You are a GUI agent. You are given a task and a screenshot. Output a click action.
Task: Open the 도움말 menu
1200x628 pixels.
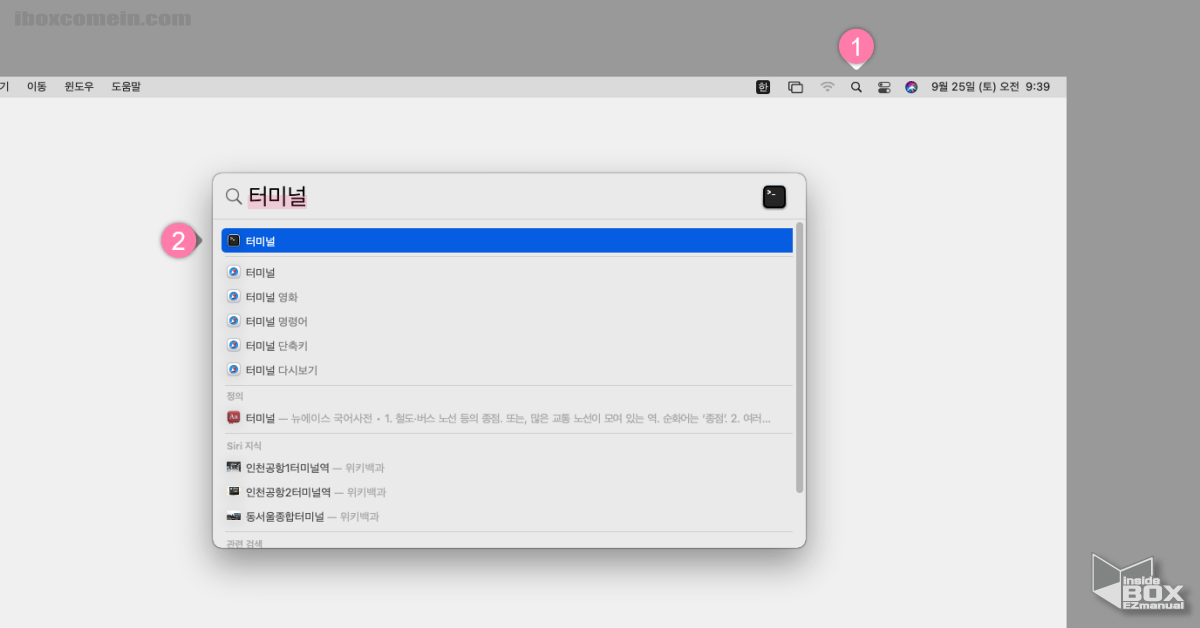tap(126, 87)
